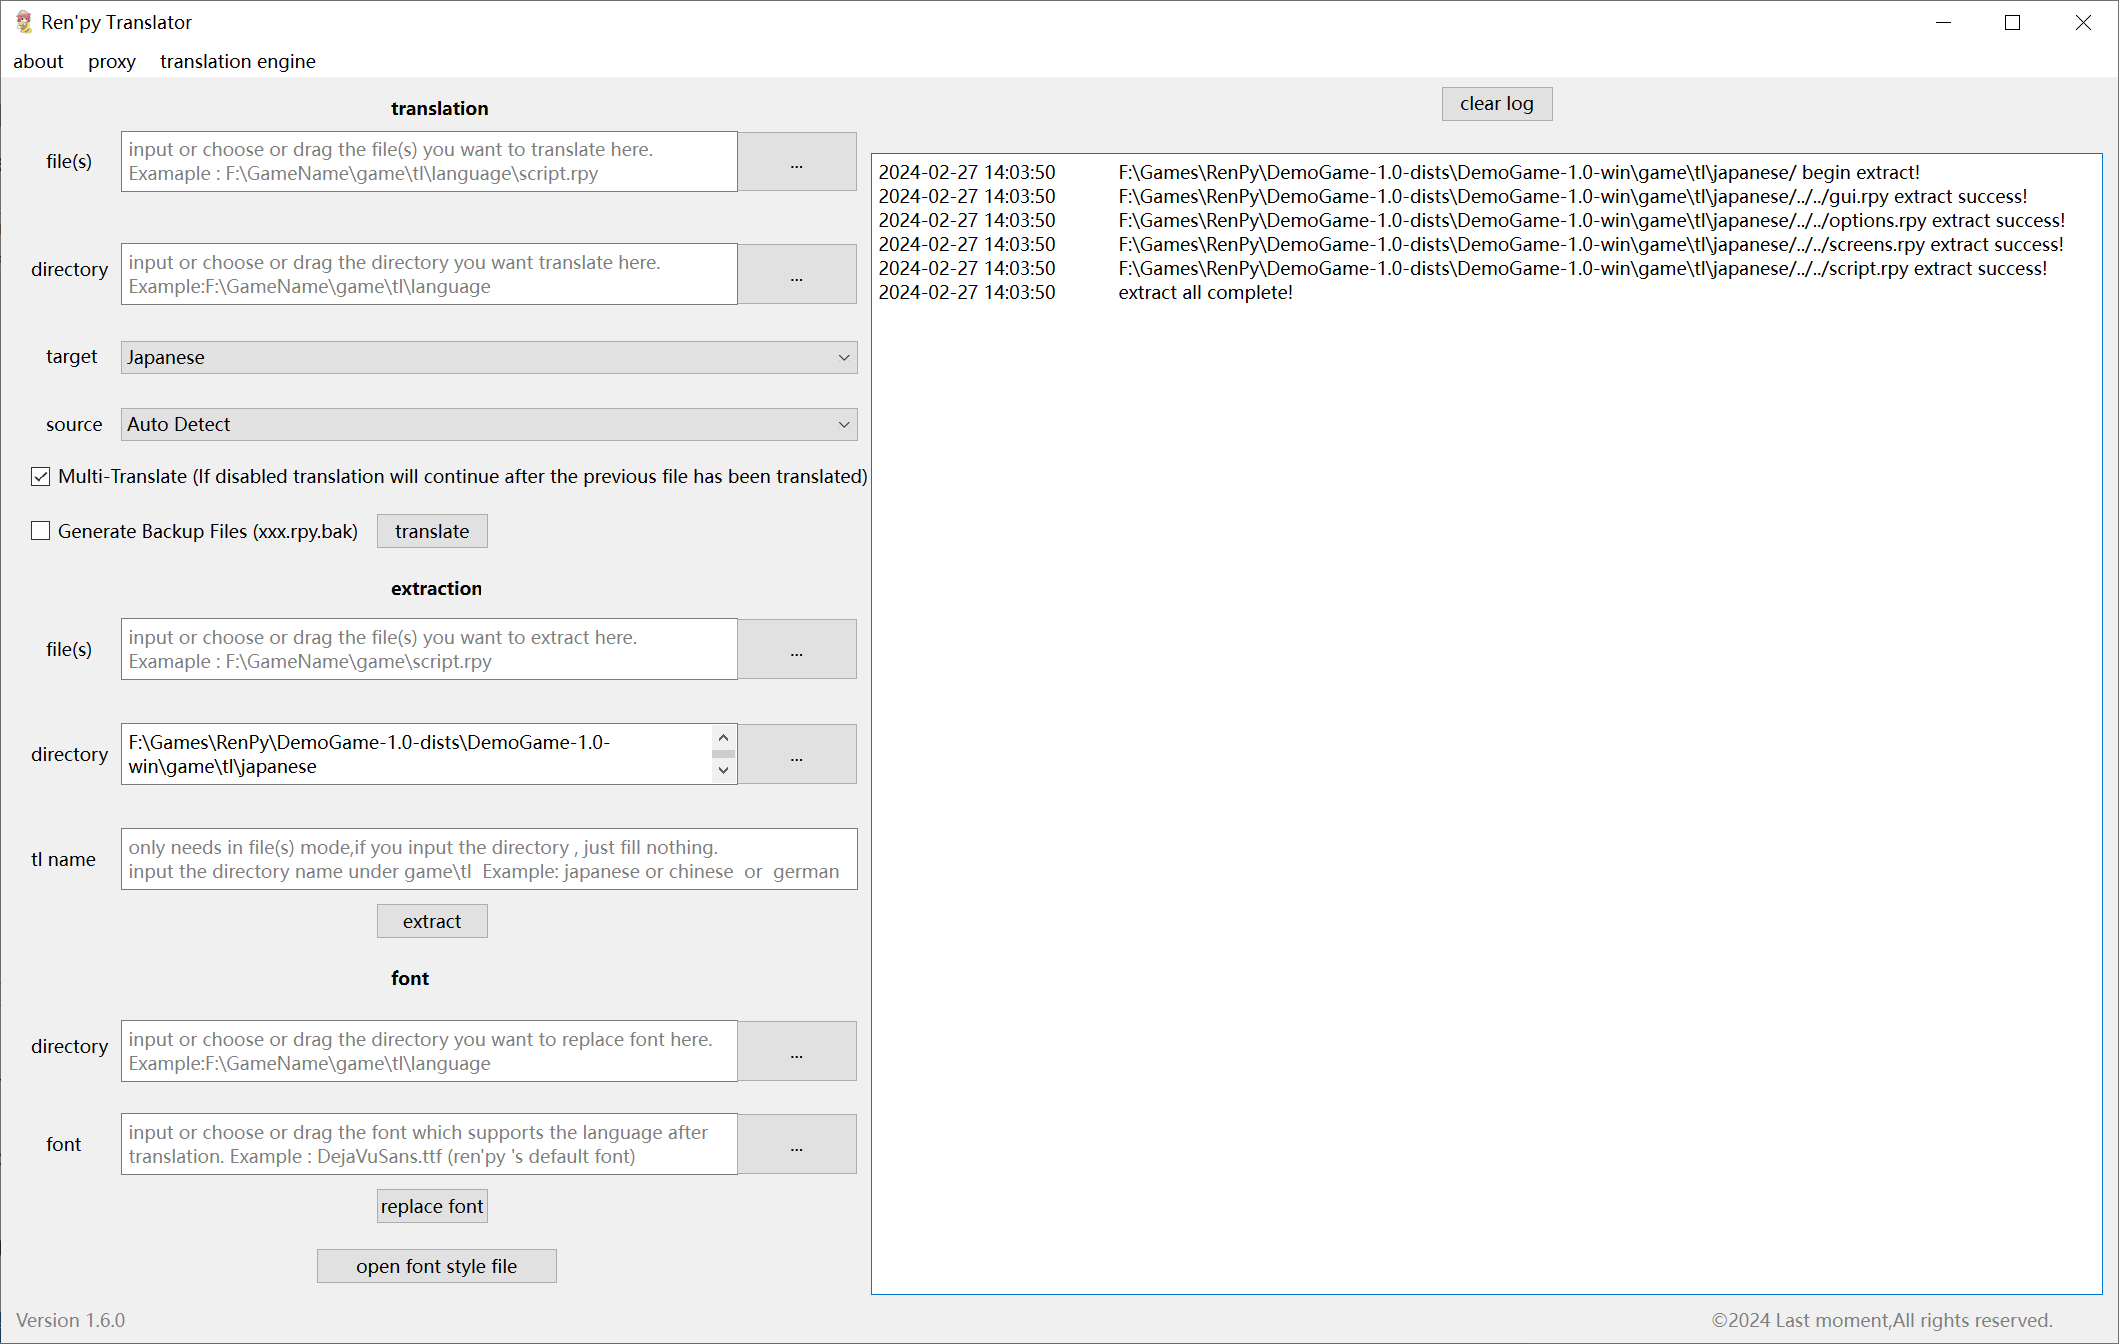
Task: Click the 'translation' section heading
Action: tap(440, 108)
